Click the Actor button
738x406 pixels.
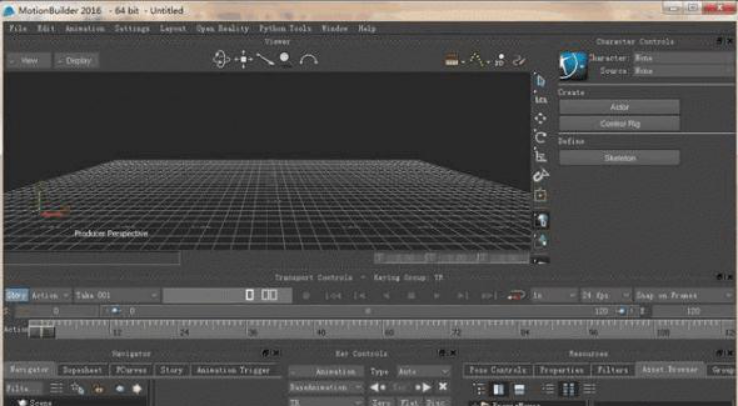tap(619, 107)
